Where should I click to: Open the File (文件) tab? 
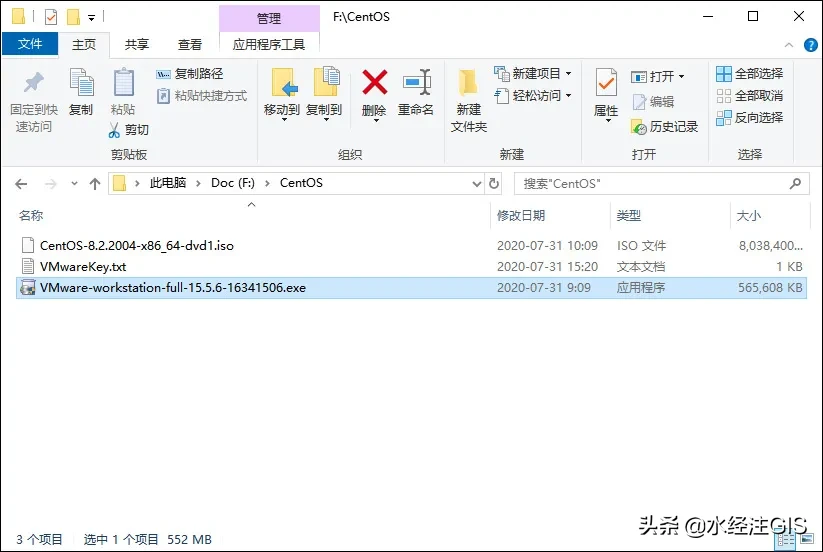30,44
